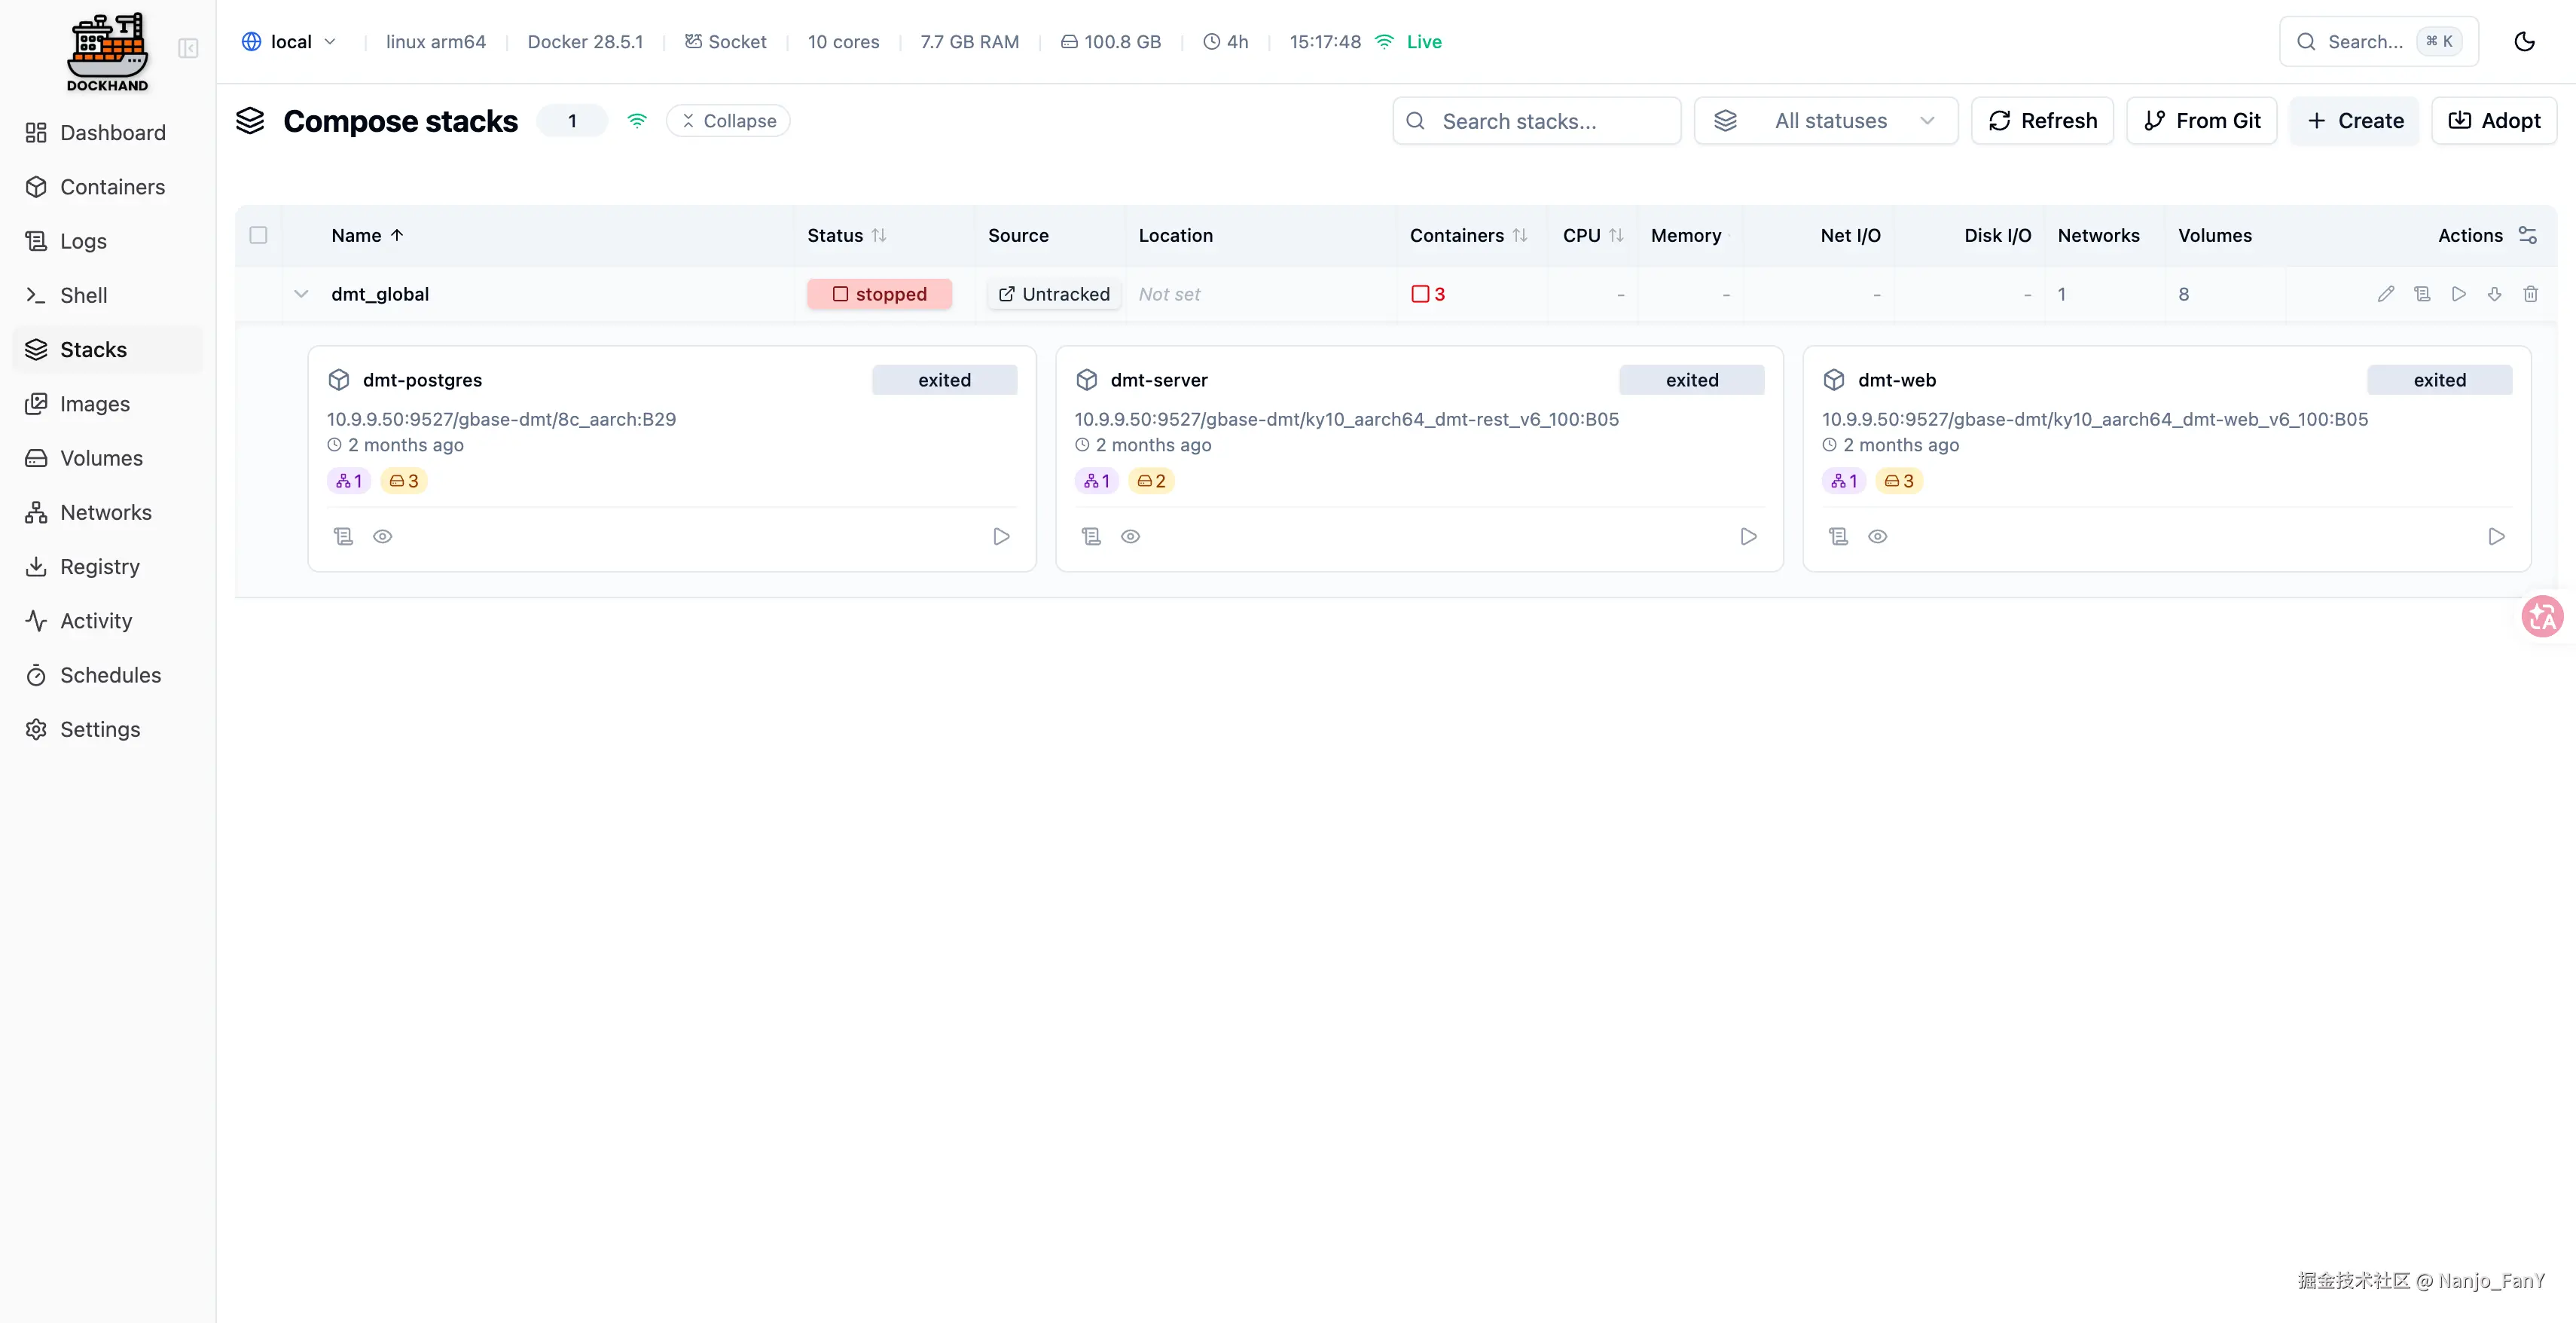
Task: Start the dmt-server container
Action: [1748, 537]
